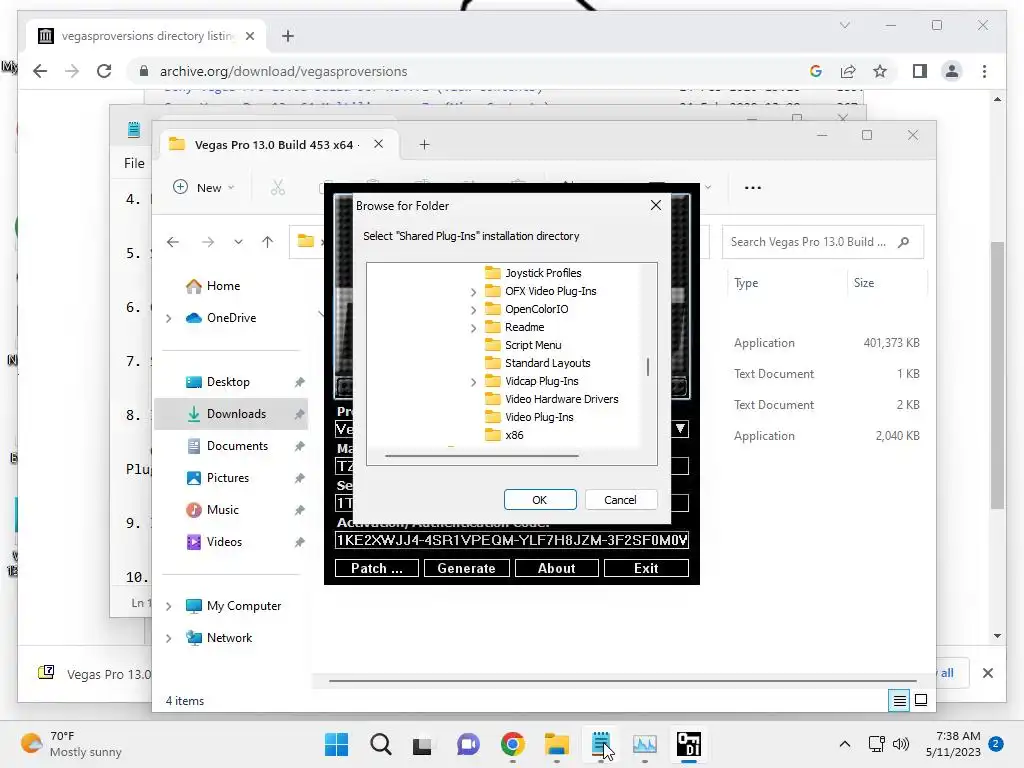Image resolution: width=1024 pixels, height=768 pixels.
Task: Click the Patch button in keygen
Action: coord(377,568)
